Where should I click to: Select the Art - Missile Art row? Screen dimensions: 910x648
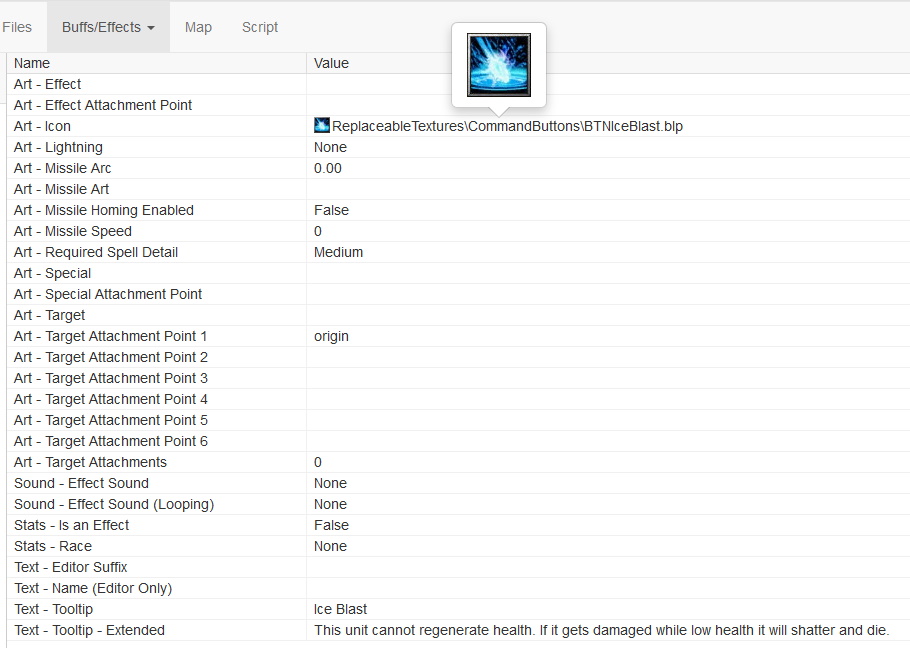[x=458, y=189]
